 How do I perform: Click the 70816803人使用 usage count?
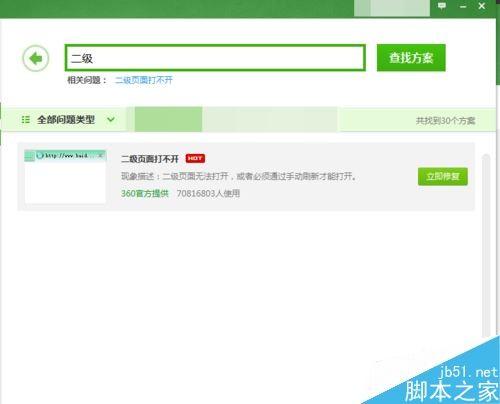[208, 193]
